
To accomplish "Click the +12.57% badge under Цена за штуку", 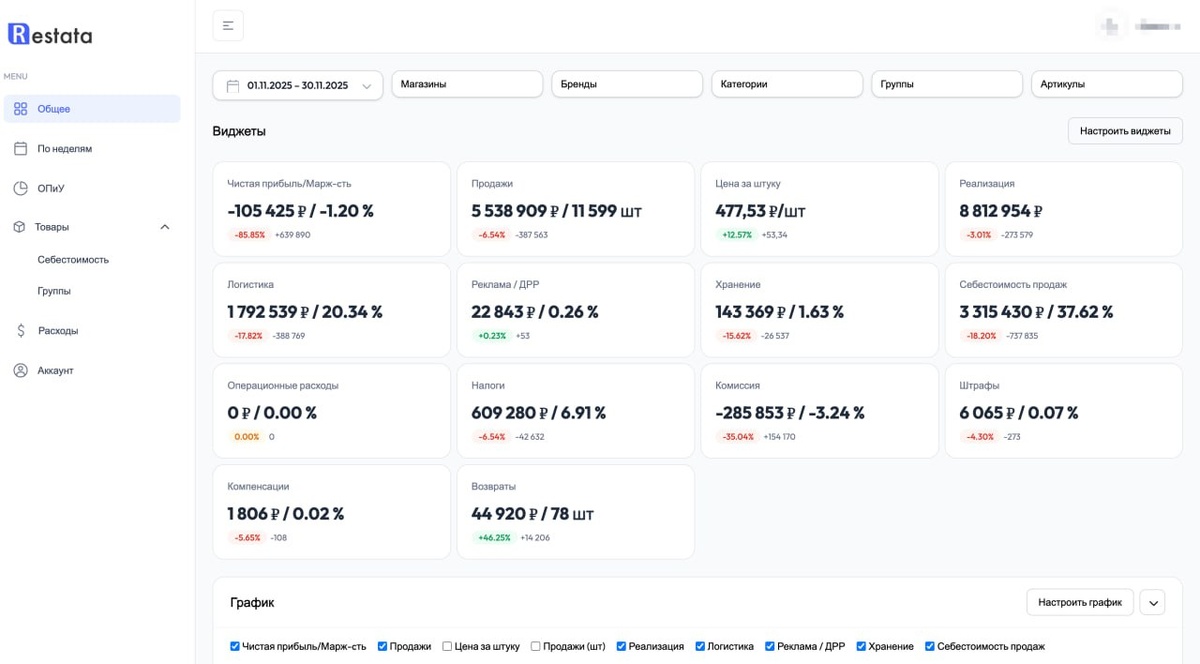I will tap(738, 235).
